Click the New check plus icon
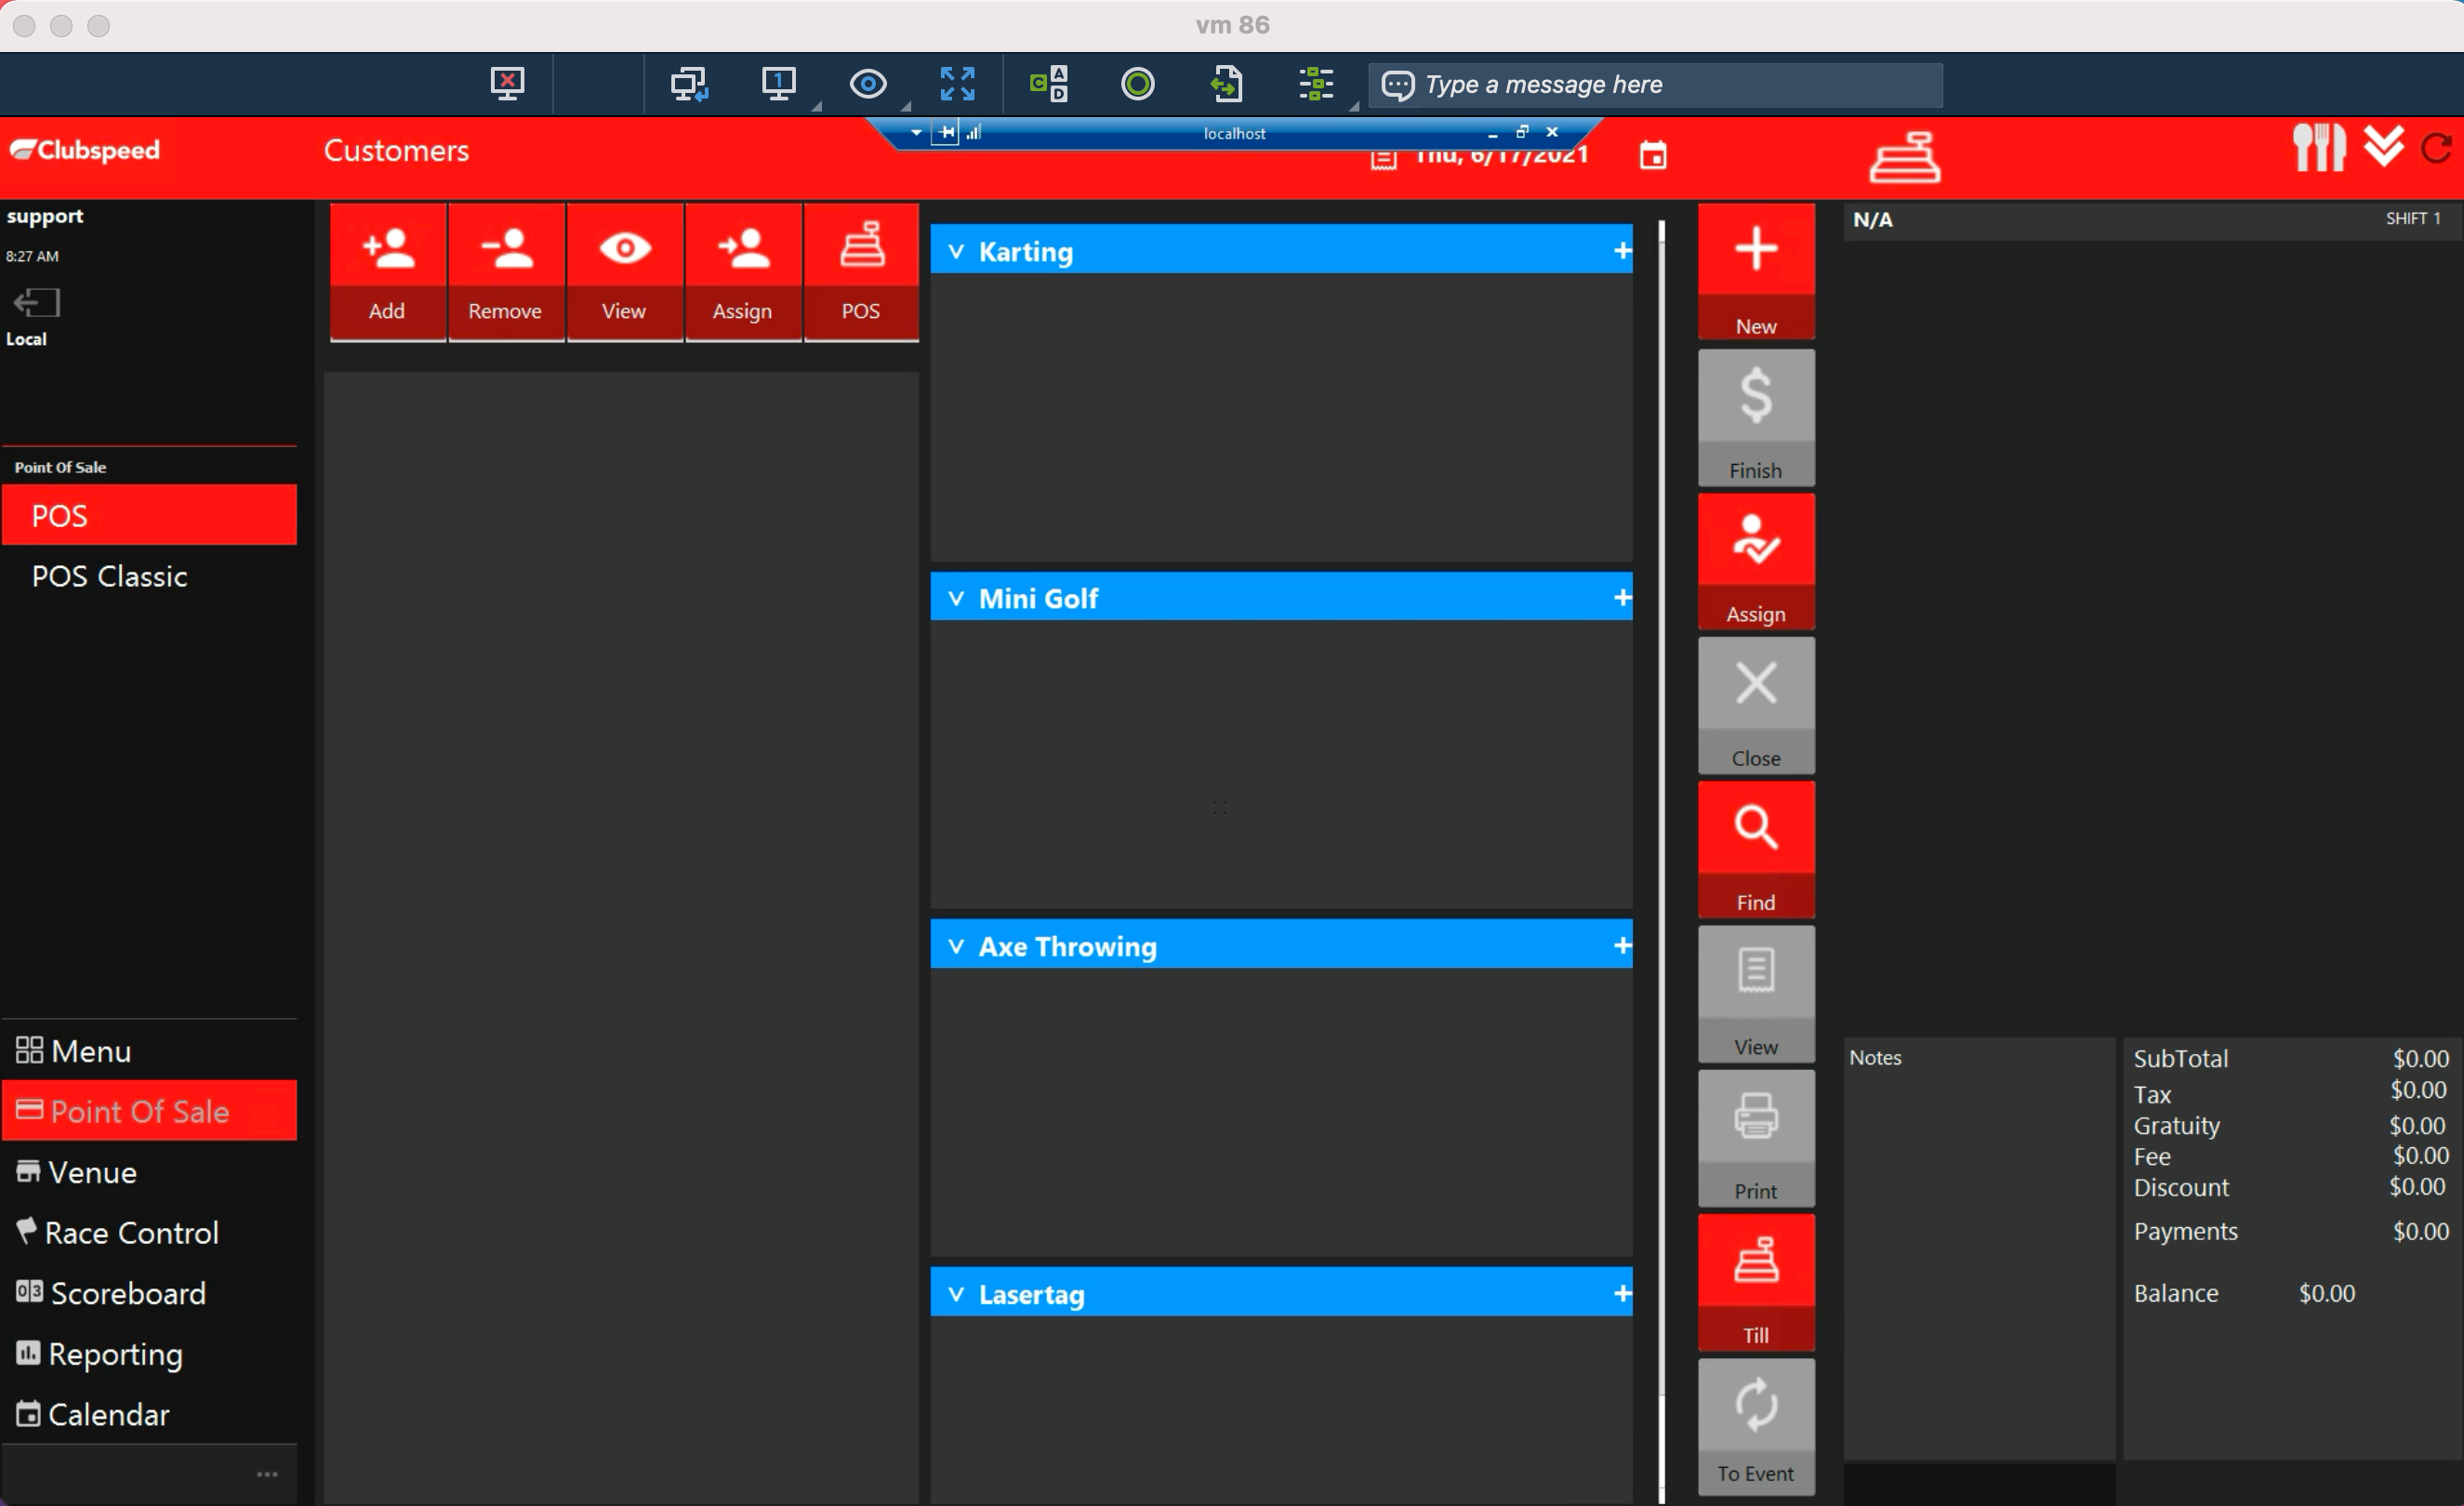Screen dimensions: 2464x1506 [1755, 249]
